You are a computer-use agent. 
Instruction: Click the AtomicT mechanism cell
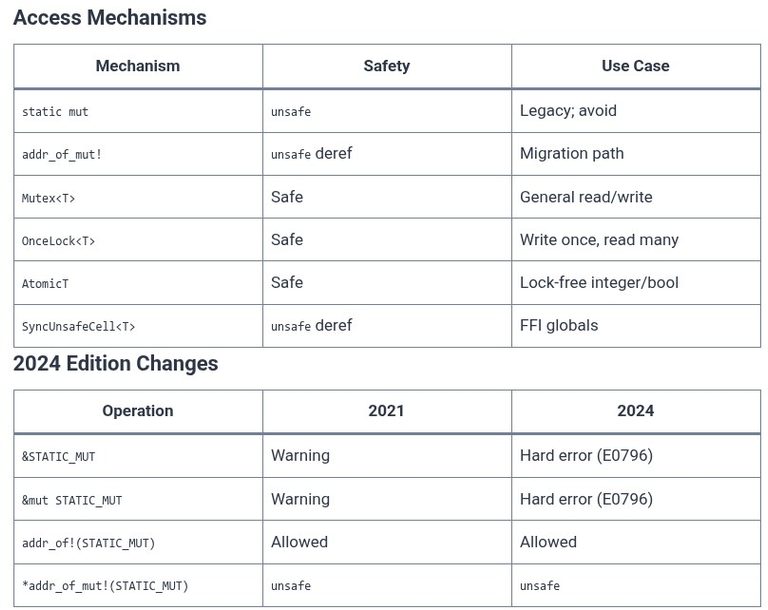[138, 283]
